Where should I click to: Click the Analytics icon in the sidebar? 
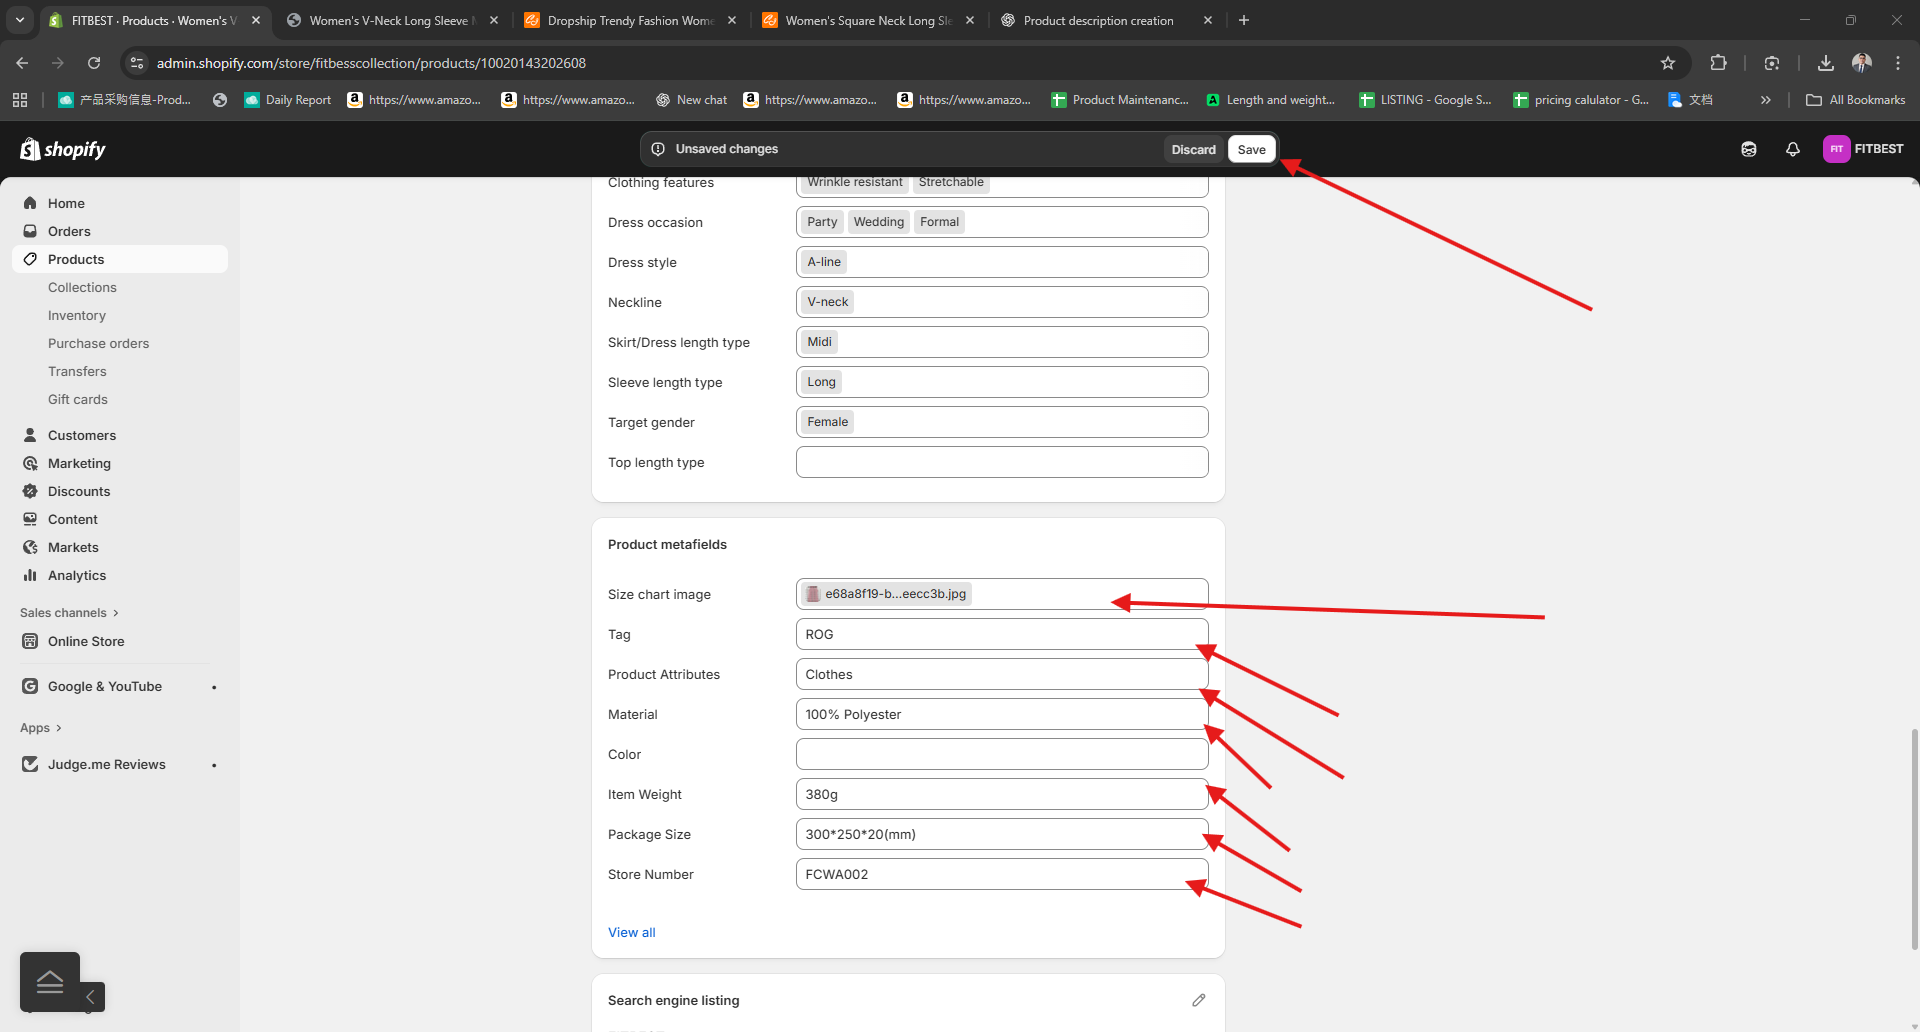tap(30, 575)
